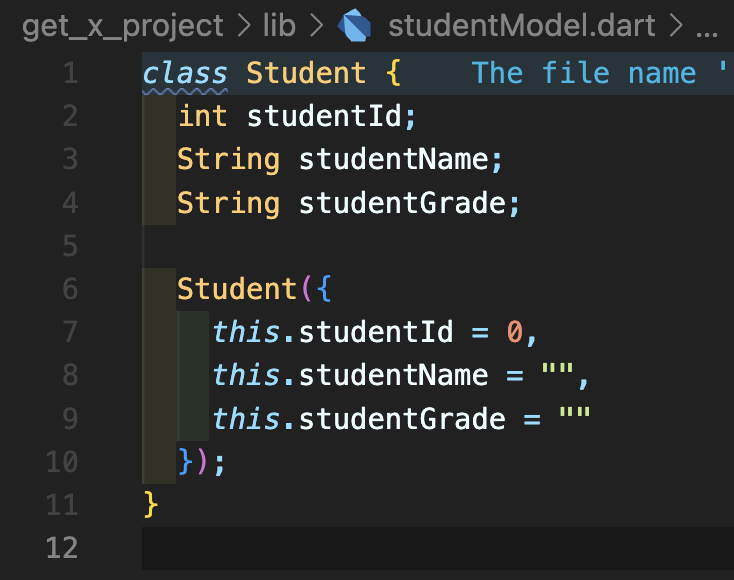Click the underlined class keyword

pyautogui.click(x=185, y=73)
